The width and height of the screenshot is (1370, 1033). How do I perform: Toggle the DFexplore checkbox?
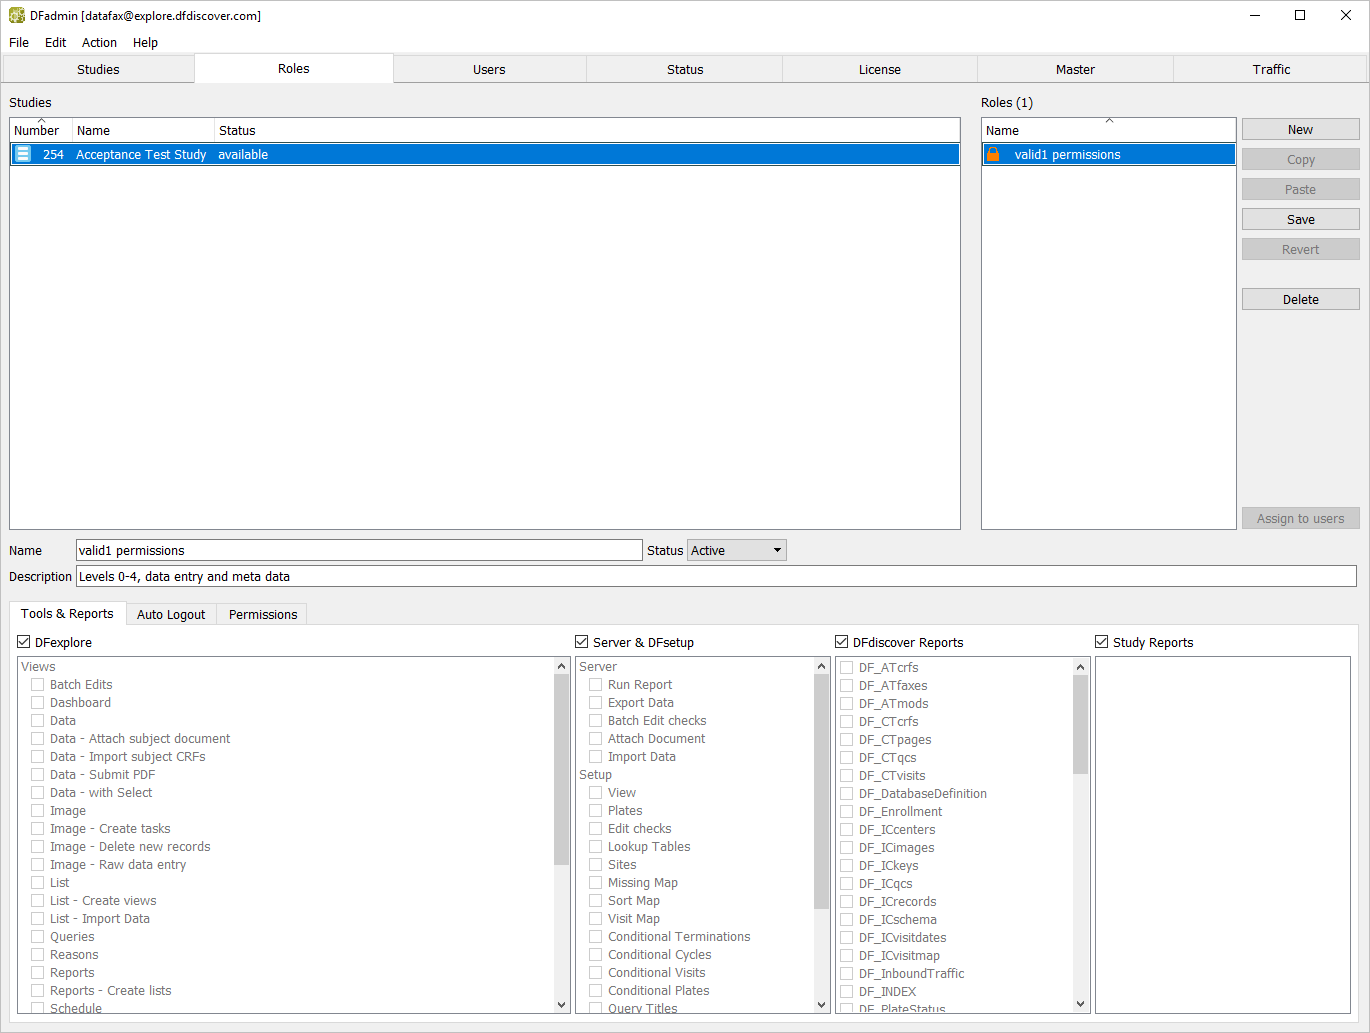tap(24, 642)
